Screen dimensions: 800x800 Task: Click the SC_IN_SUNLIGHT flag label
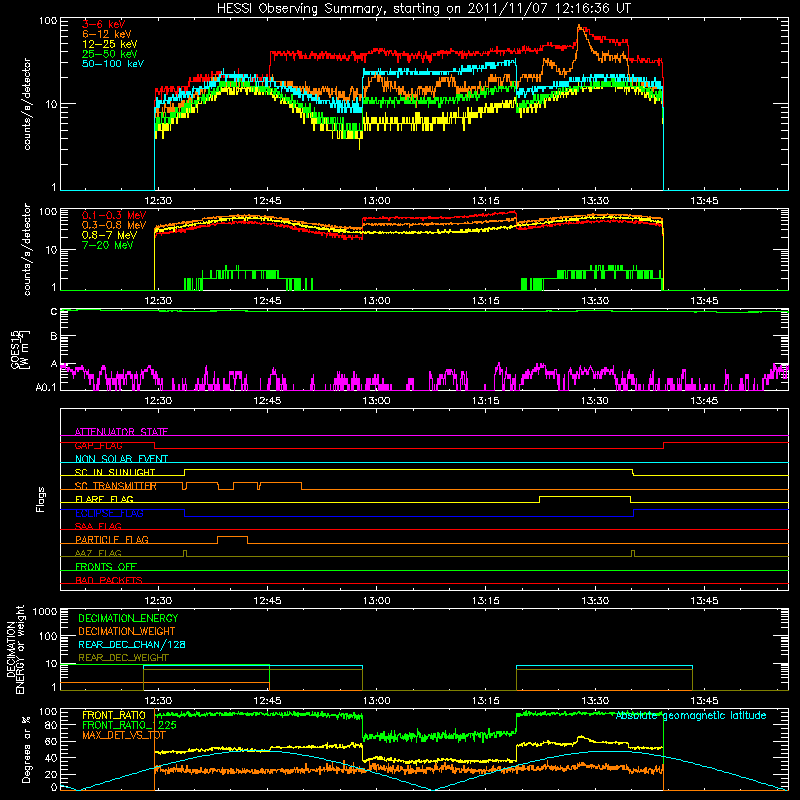pyautogui.click(x=115, y=472)
